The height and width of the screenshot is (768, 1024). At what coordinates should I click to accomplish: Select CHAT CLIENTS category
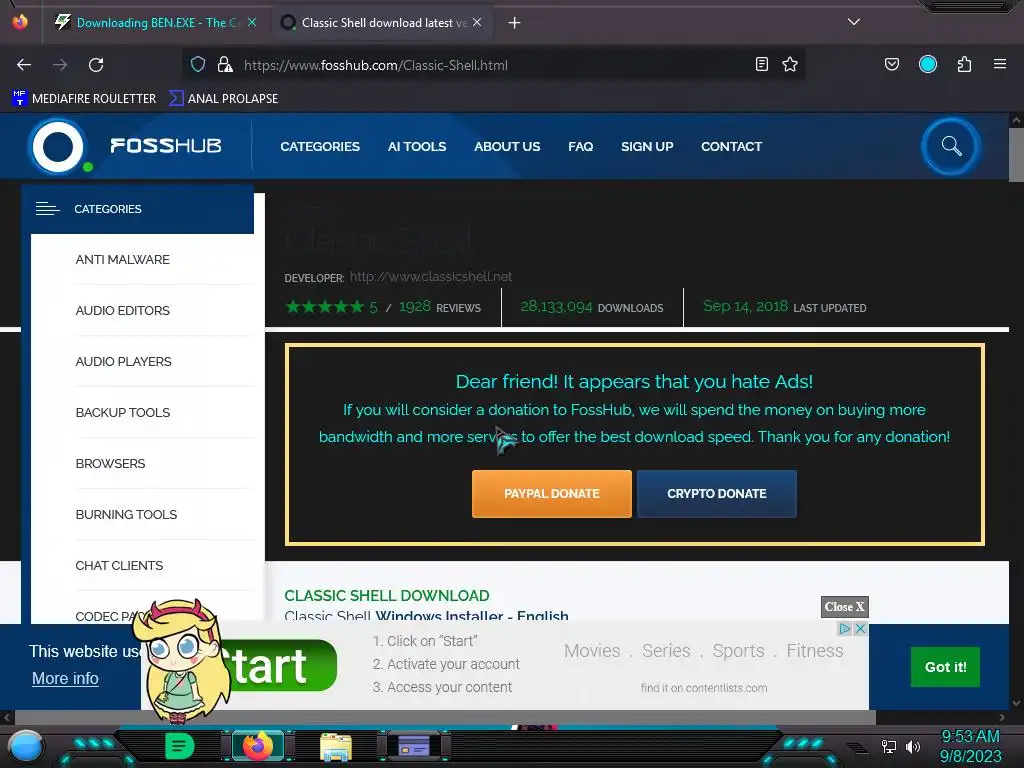tap(119, 566)
